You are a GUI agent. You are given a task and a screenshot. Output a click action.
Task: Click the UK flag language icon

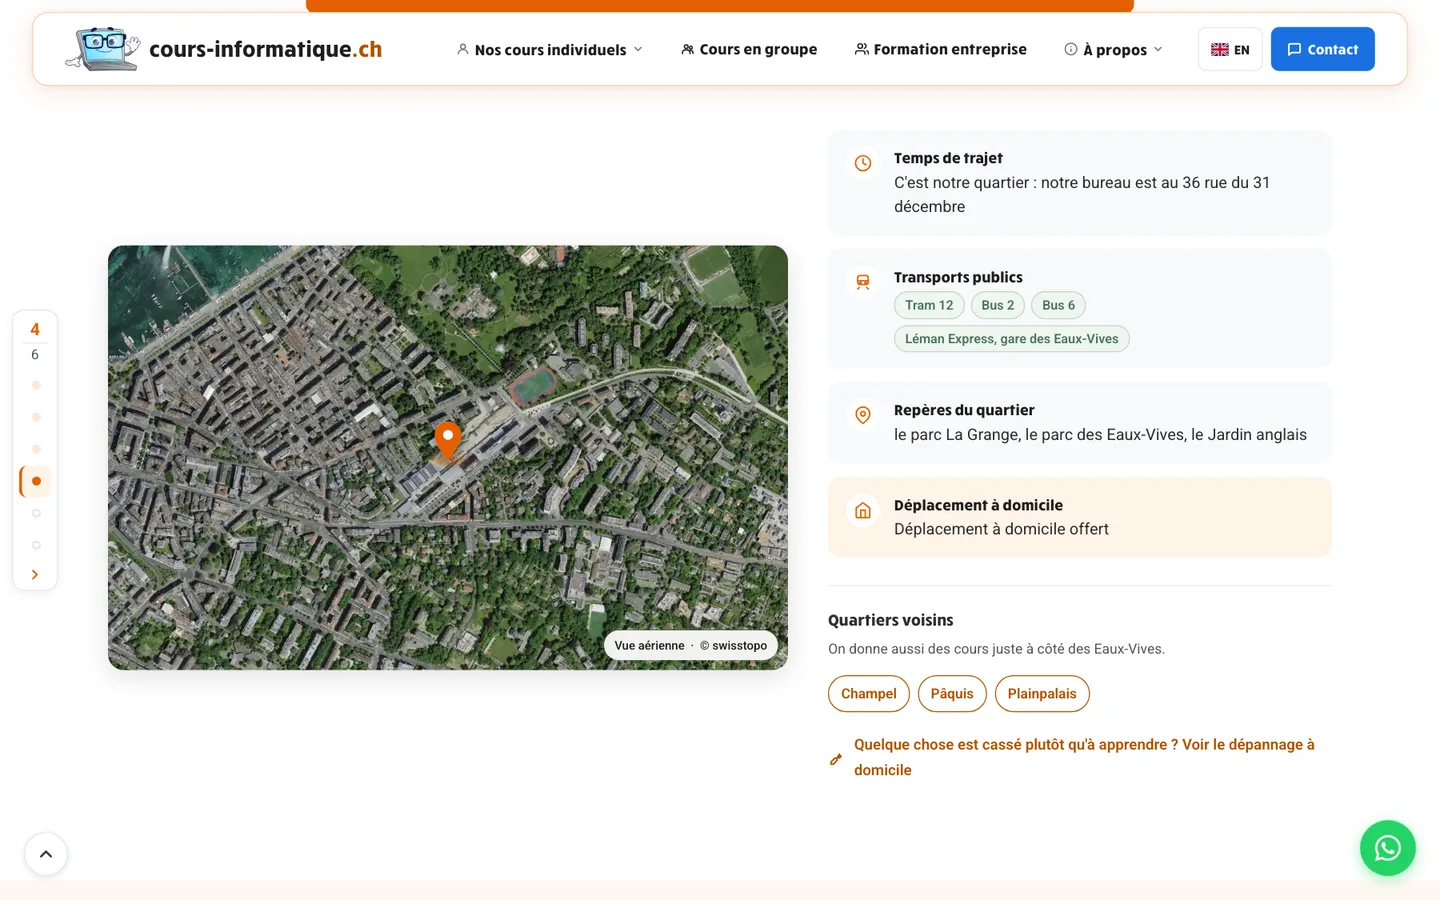tap(1220, 50)
